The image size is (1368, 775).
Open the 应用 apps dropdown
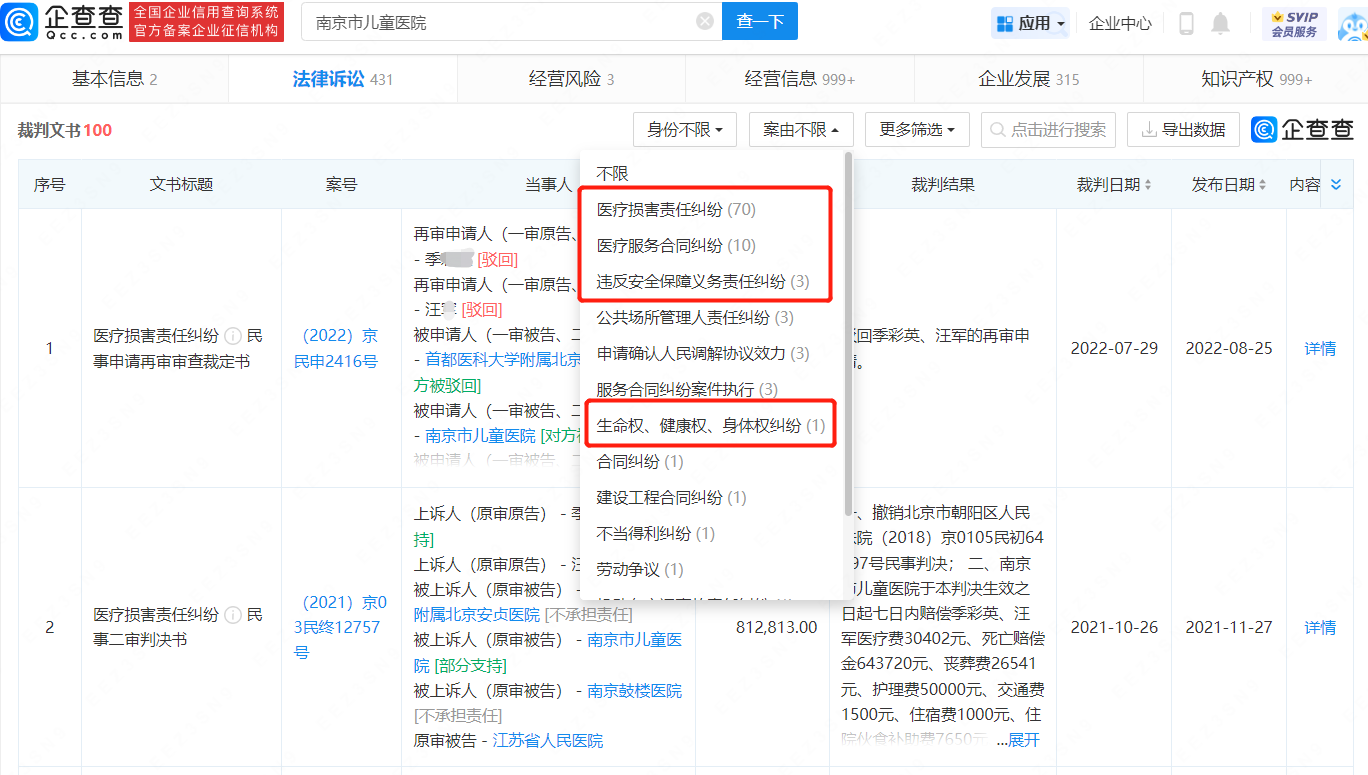tap(1031, 23)
